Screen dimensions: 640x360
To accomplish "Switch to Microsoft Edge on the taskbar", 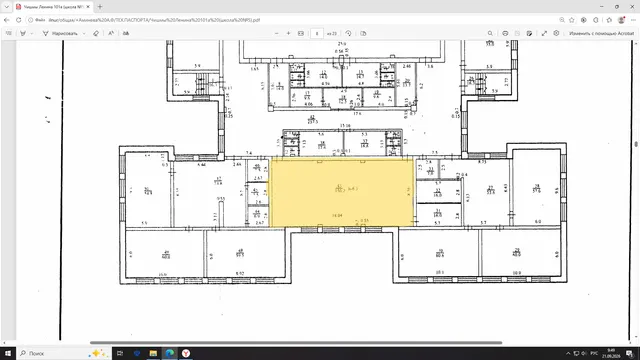I will pos(170,353).
